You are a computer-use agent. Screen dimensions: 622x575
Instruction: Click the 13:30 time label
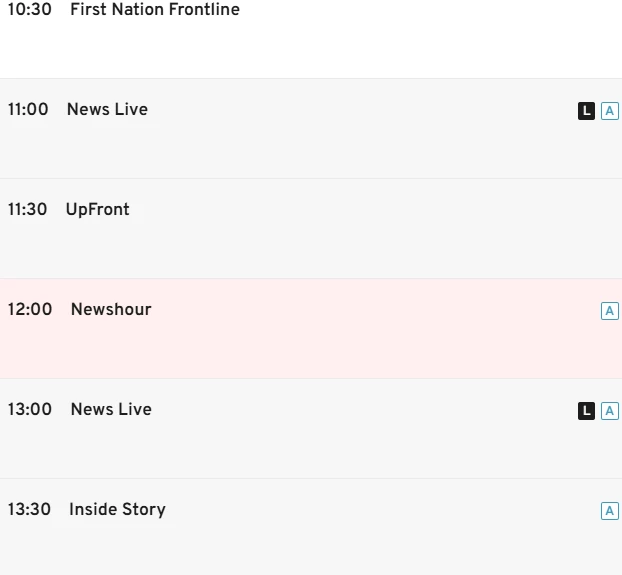pyautogui.click(x=30, y=510)
